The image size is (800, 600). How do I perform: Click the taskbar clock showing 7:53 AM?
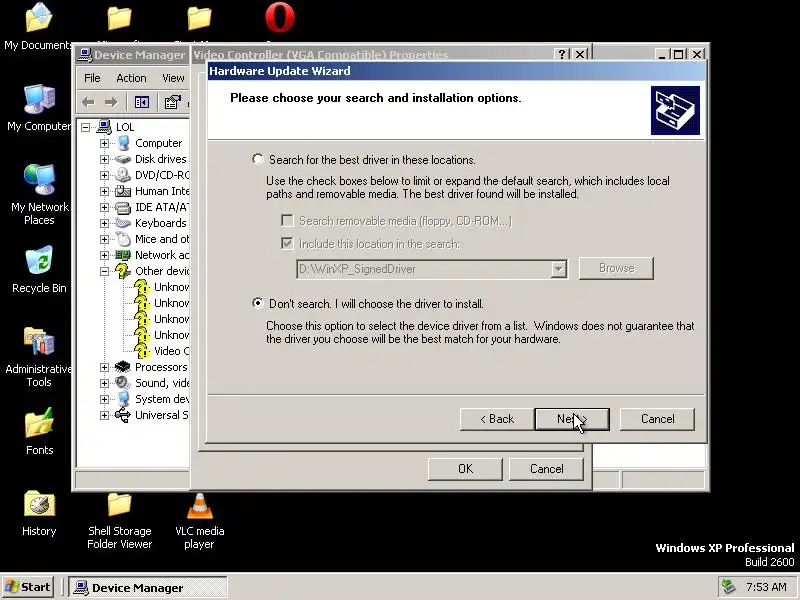(x=766, y=587)
